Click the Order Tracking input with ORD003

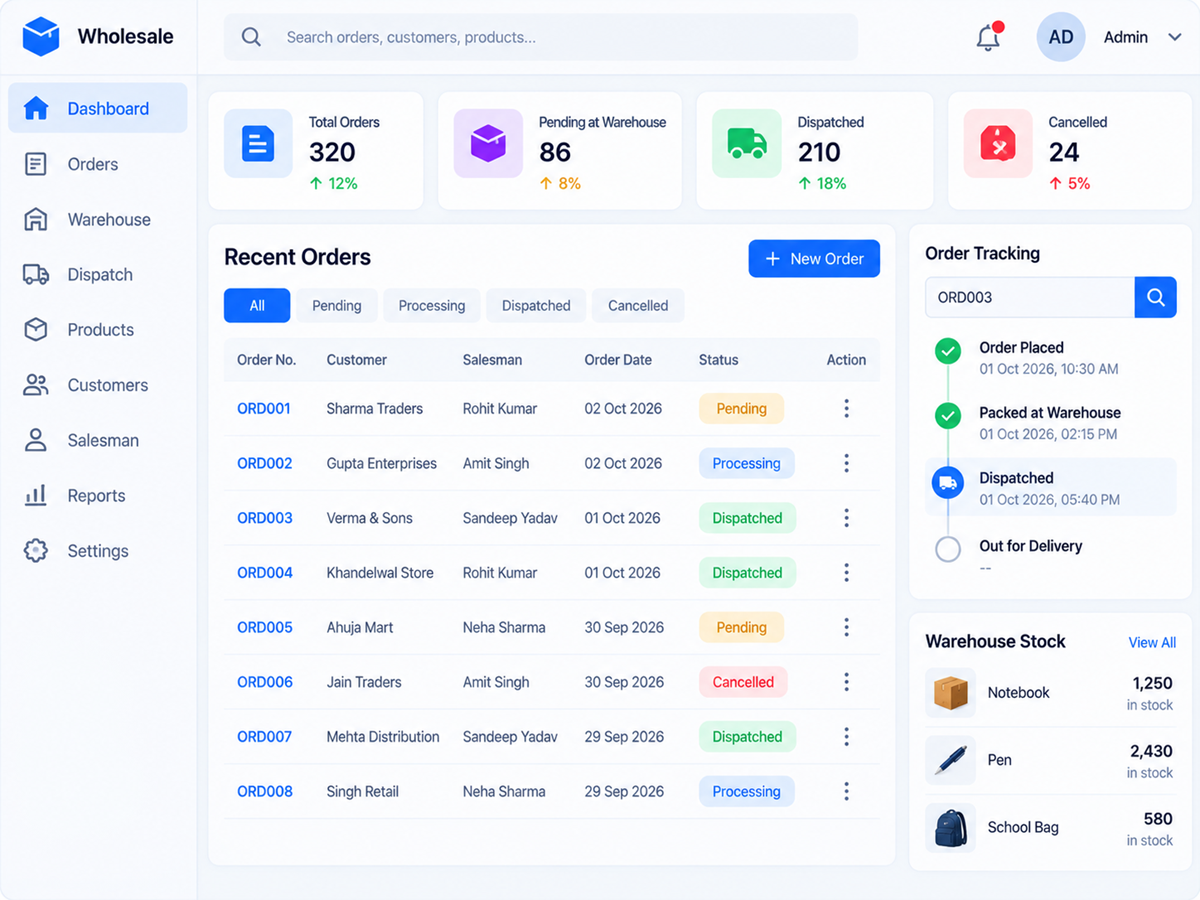pos(1030,297)
